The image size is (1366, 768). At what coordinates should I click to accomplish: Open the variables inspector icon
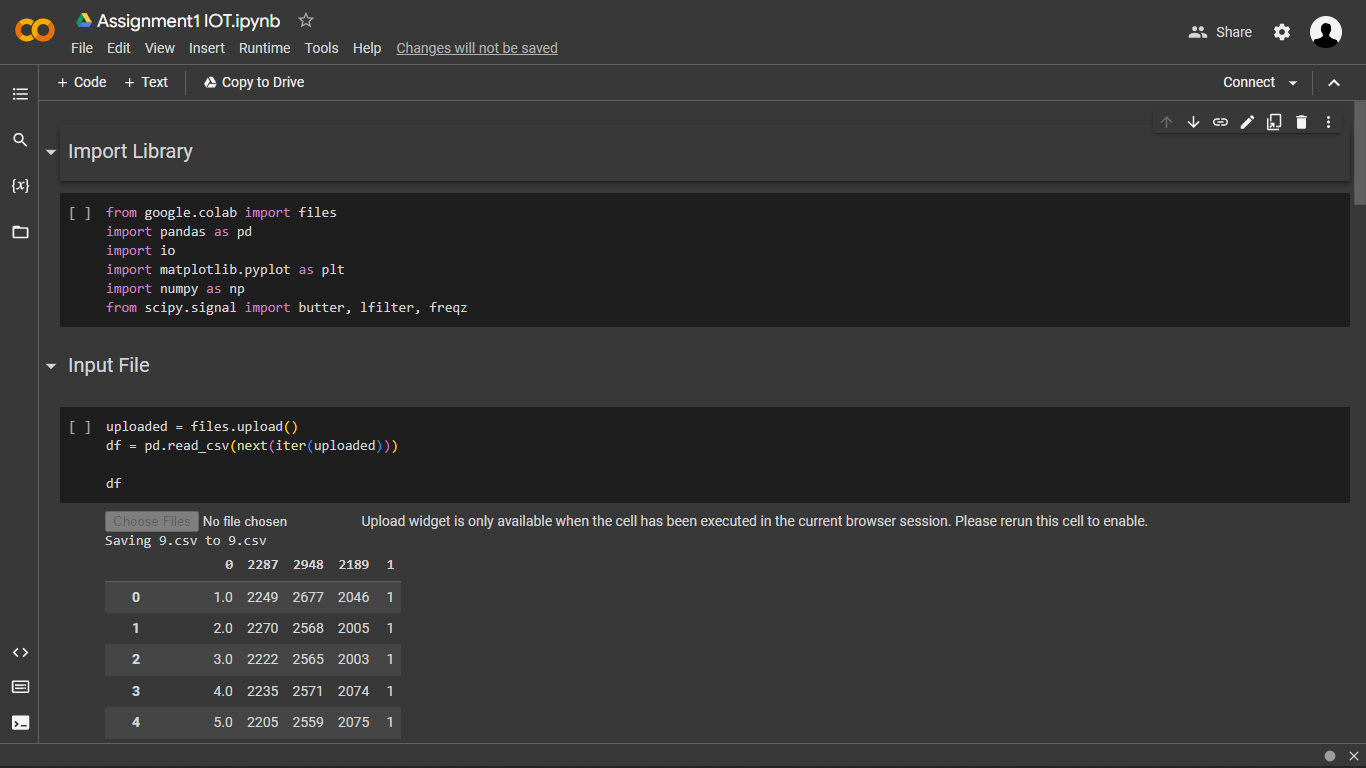point(20,186)
